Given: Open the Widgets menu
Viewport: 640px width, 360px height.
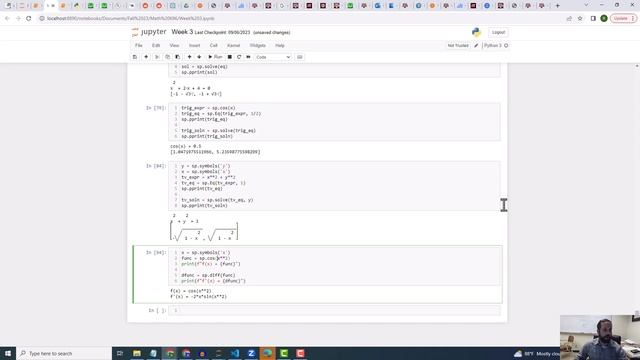Looking at the screenshot, I should (258, 46).
